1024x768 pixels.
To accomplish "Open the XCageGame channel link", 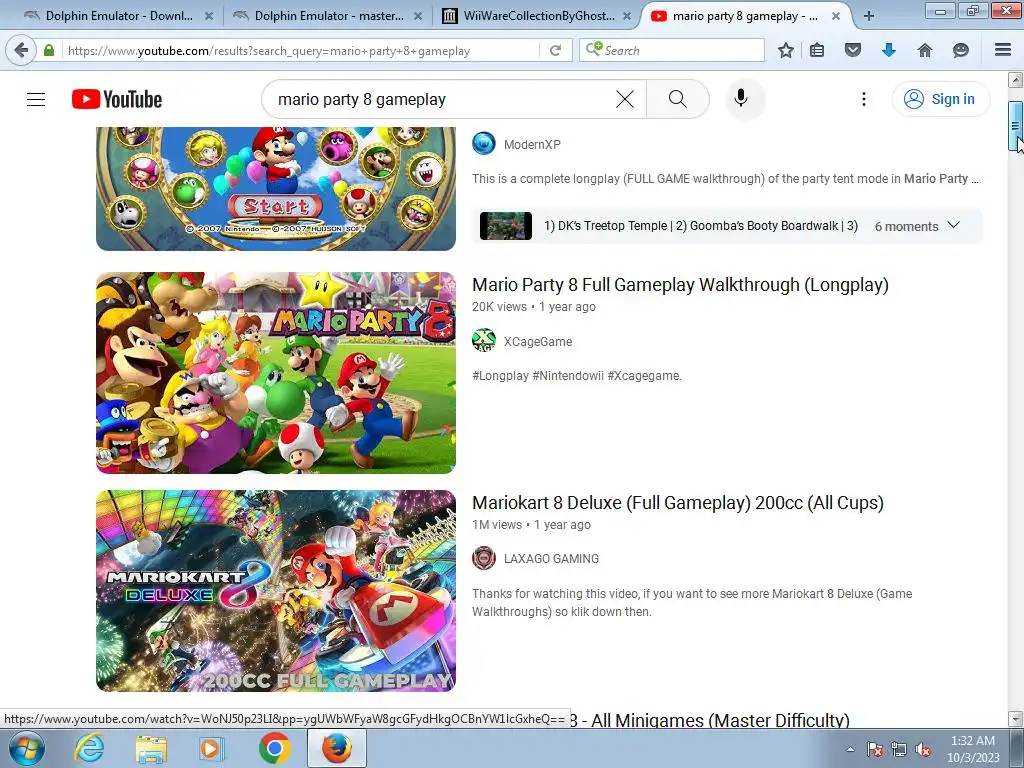I will tap(537, 342).
